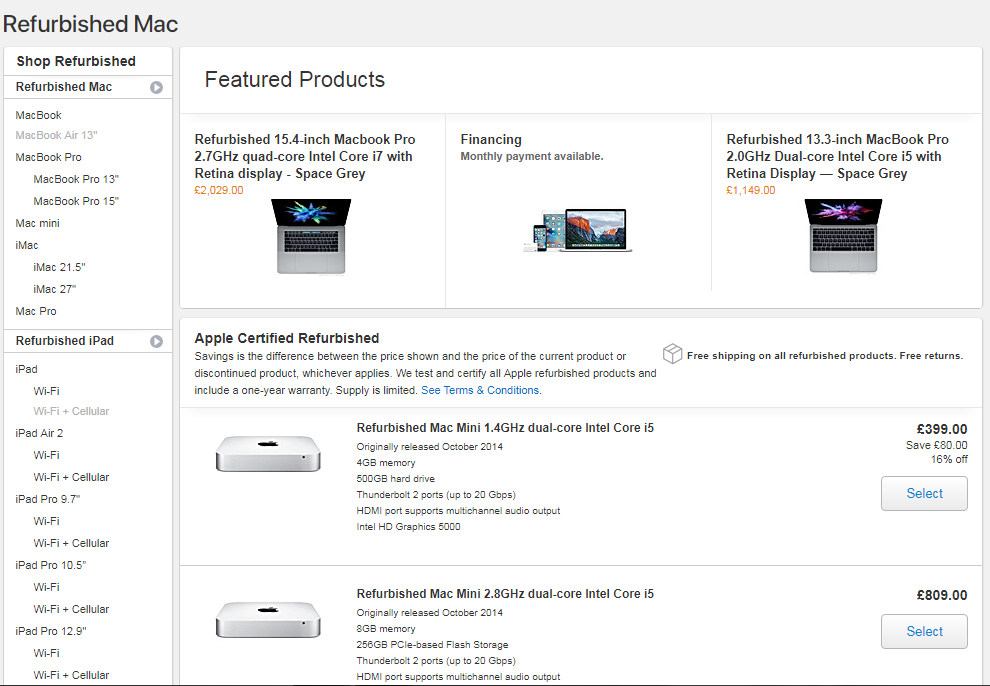Click the arrow icon beside Refurbished Mac
Image resolution: width=990 pixels, height=686 pixels.
tap(156, 88)
